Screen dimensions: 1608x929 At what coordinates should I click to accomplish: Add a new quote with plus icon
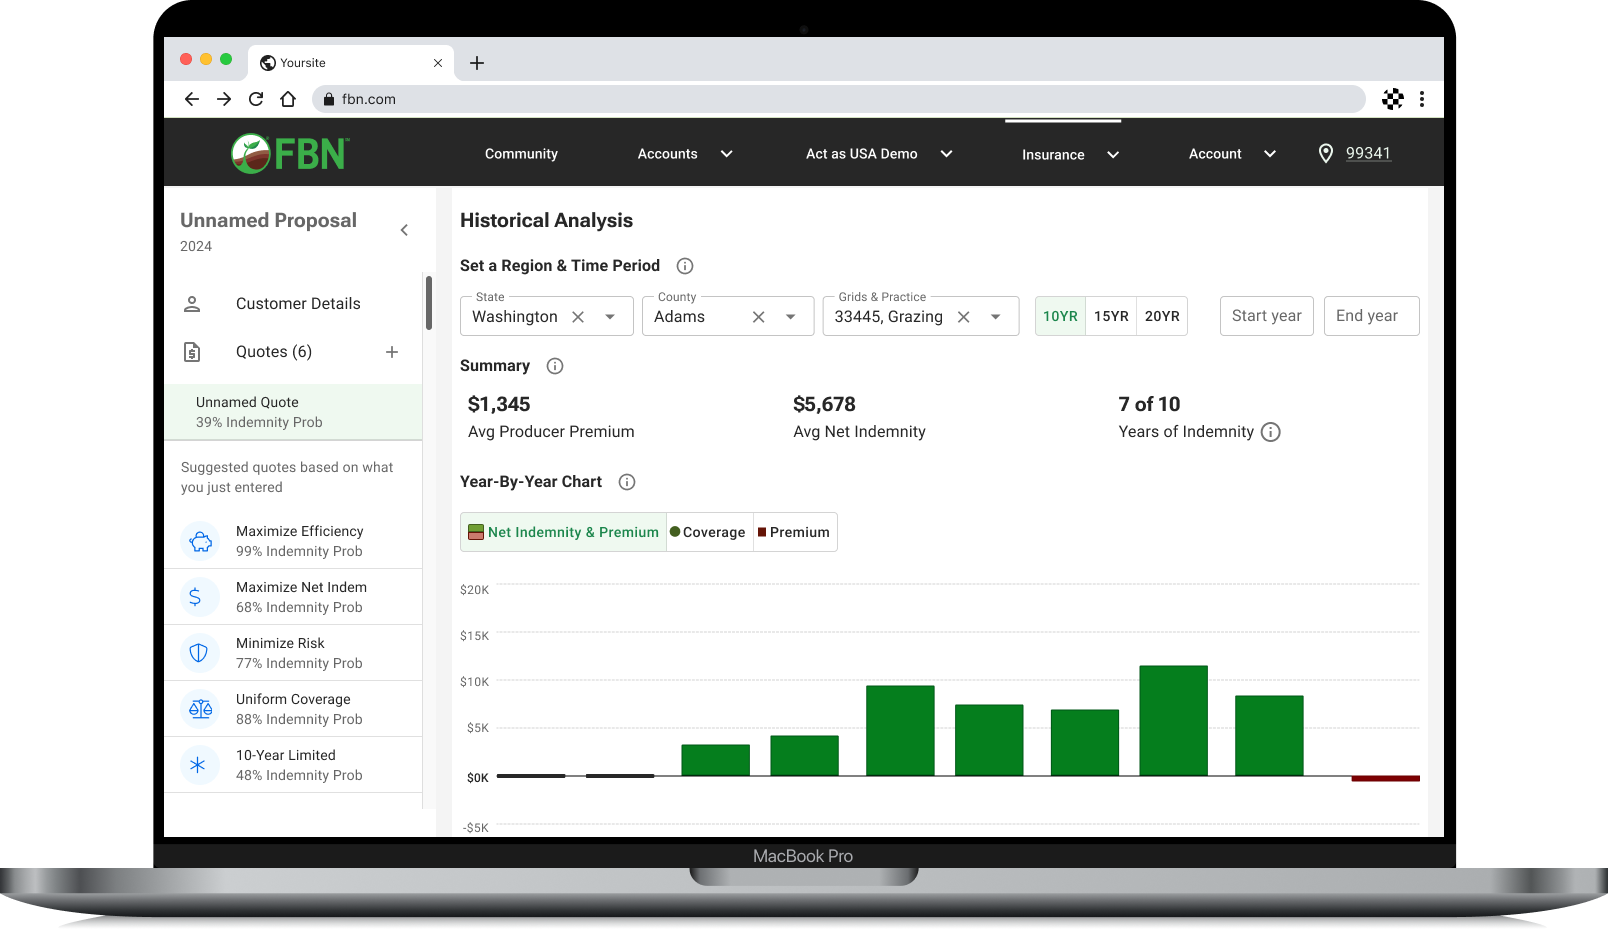tap(392, 352)
